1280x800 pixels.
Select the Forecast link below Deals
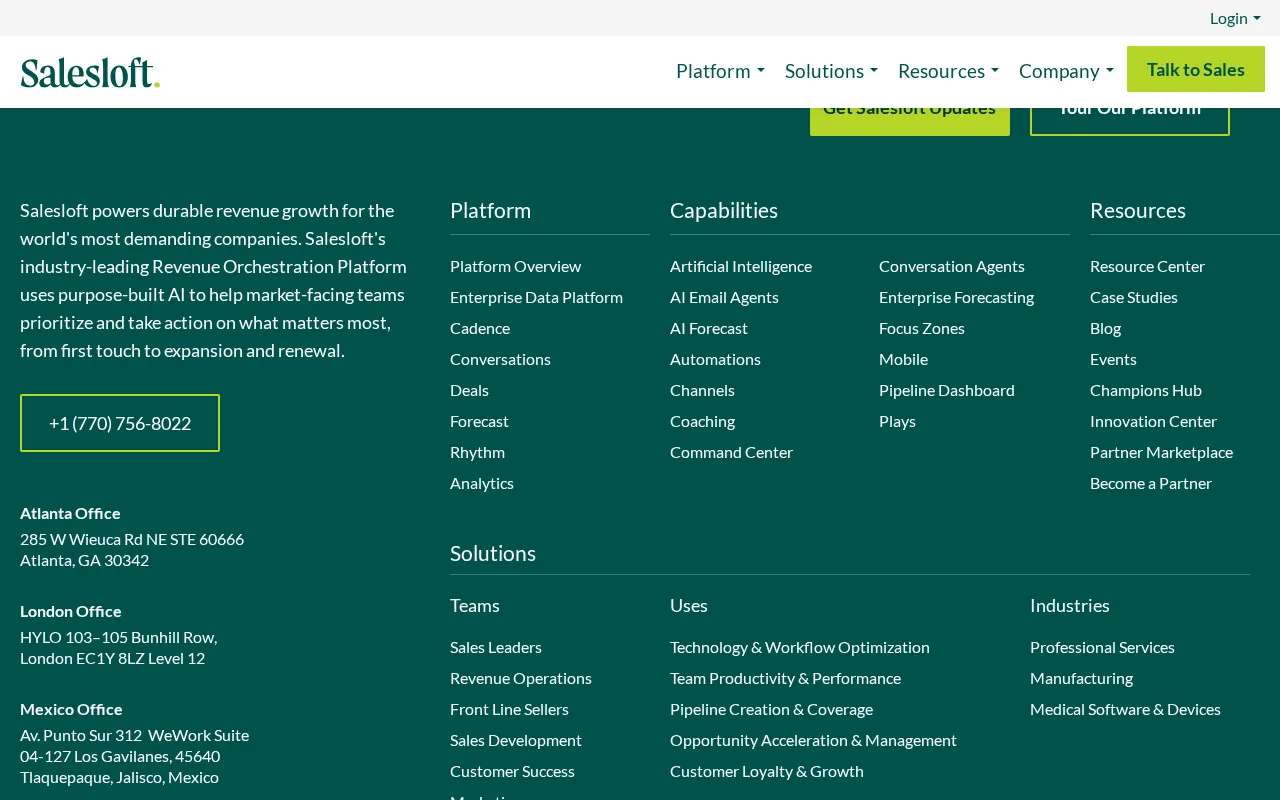click(479, 421)
